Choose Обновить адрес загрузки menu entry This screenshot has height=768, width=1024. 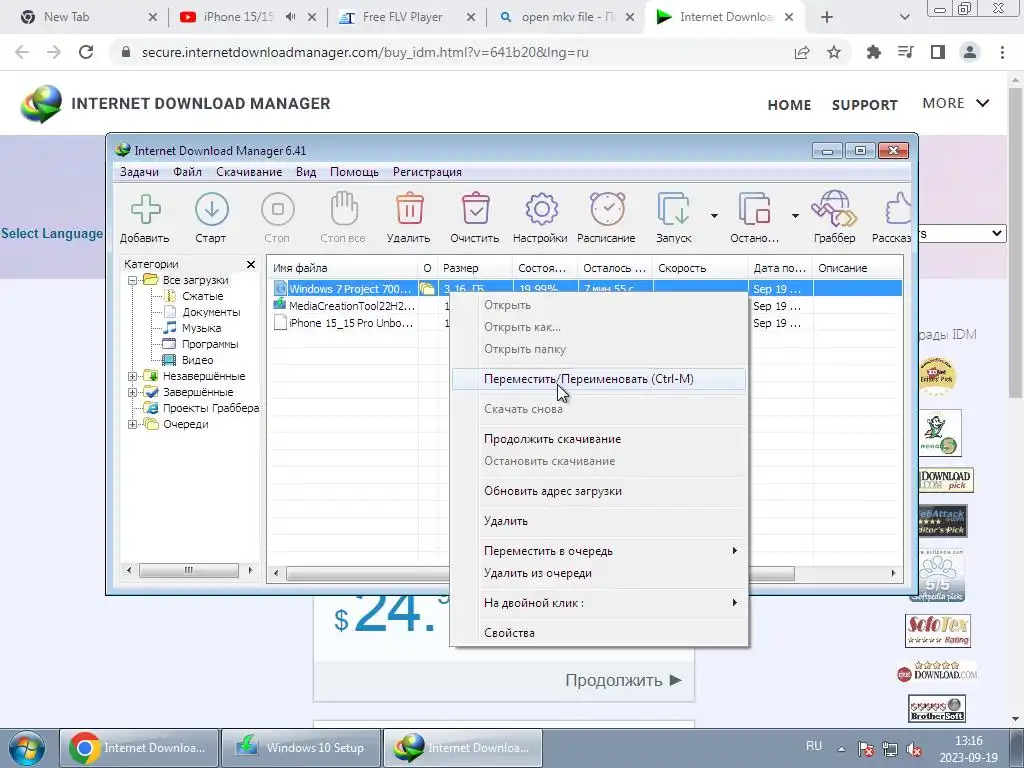coord(598,491)
